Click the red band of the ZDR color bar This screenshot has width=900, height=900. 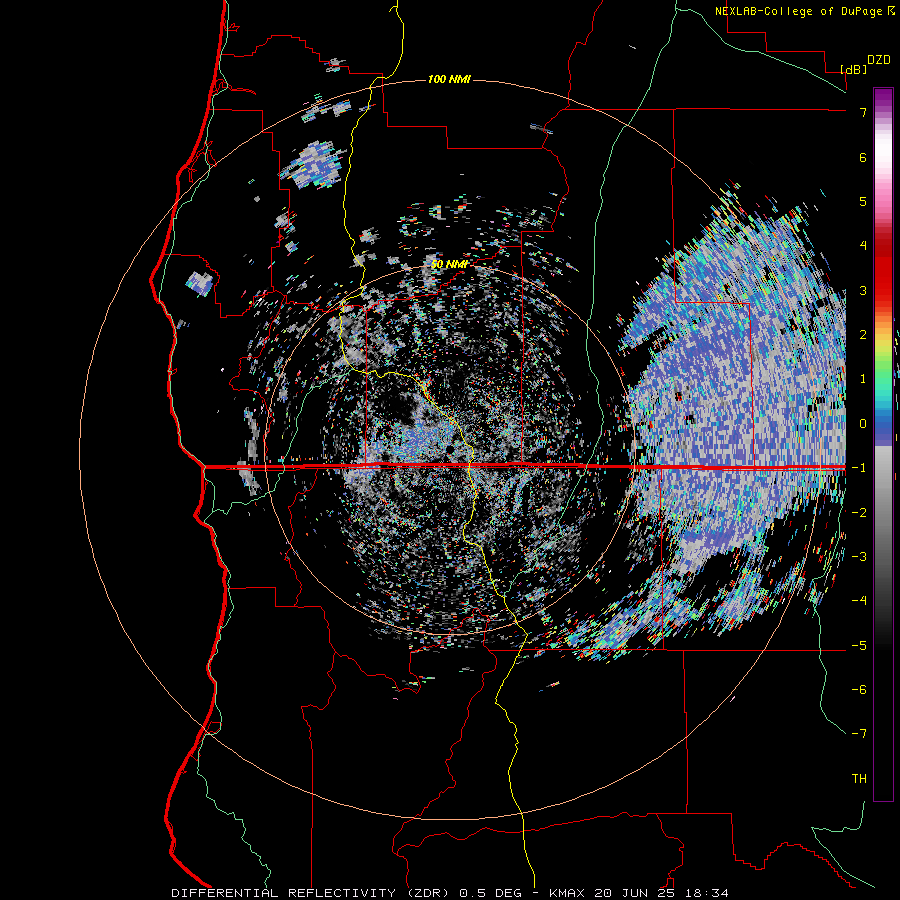click(883, 270)
